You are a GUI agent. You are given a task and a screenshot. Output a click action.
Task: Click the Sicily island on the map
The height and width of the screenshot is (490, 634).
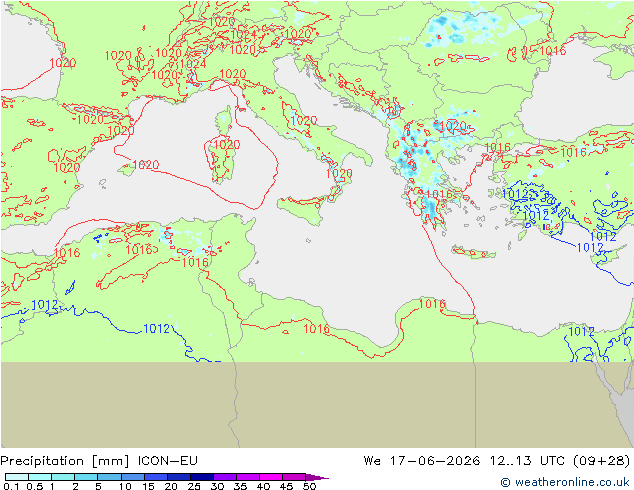(x=302, y=208)
